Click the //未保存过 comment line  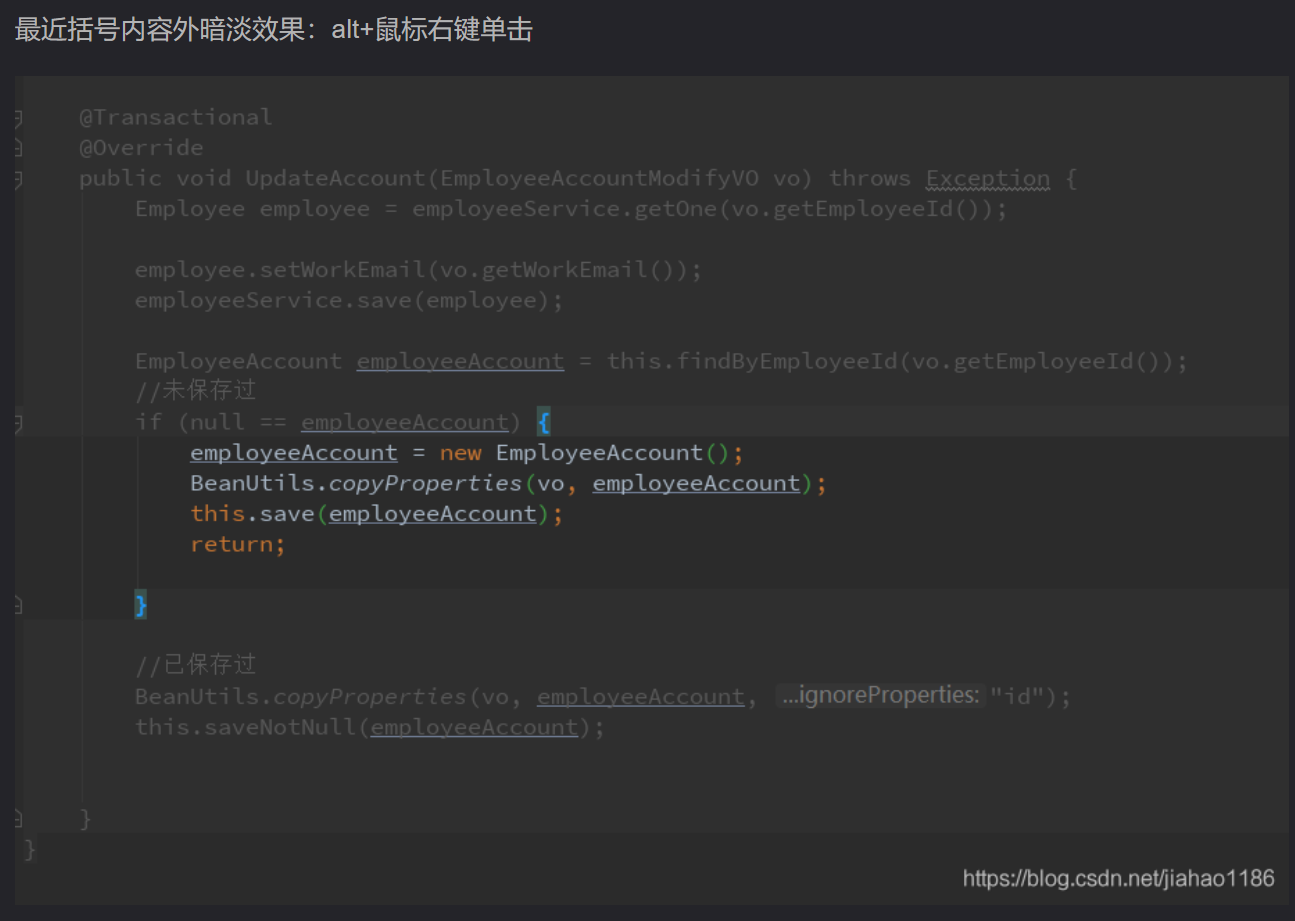point(196,391)
